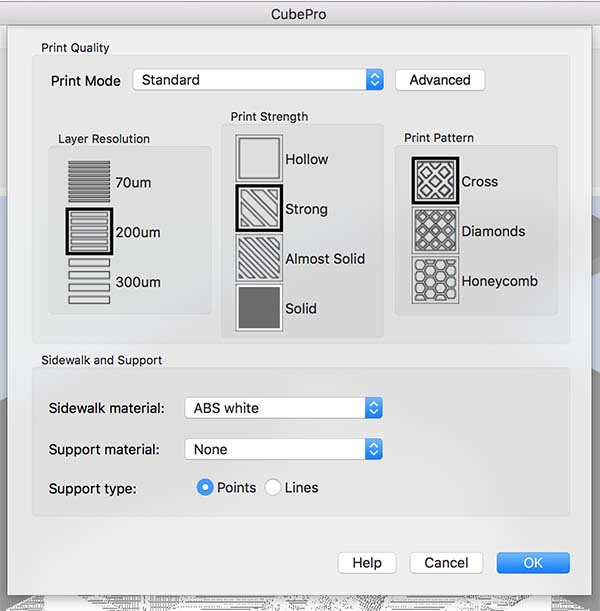Select the Cross print pattern icon
The height and width of the screenshot is (611, 600).
[435, 180]
